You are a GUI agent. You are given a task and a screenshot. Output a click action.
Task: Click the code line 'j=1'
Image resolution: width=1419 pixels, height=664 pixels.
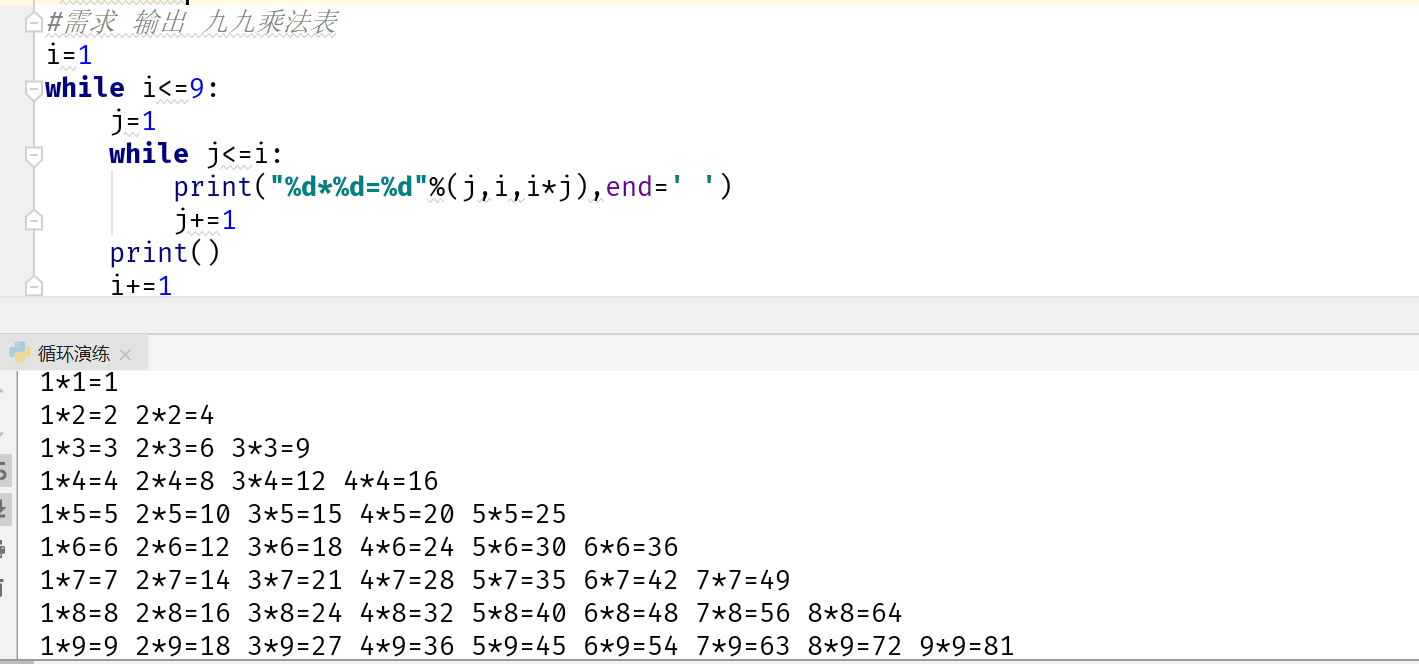[x=133, y=121]
